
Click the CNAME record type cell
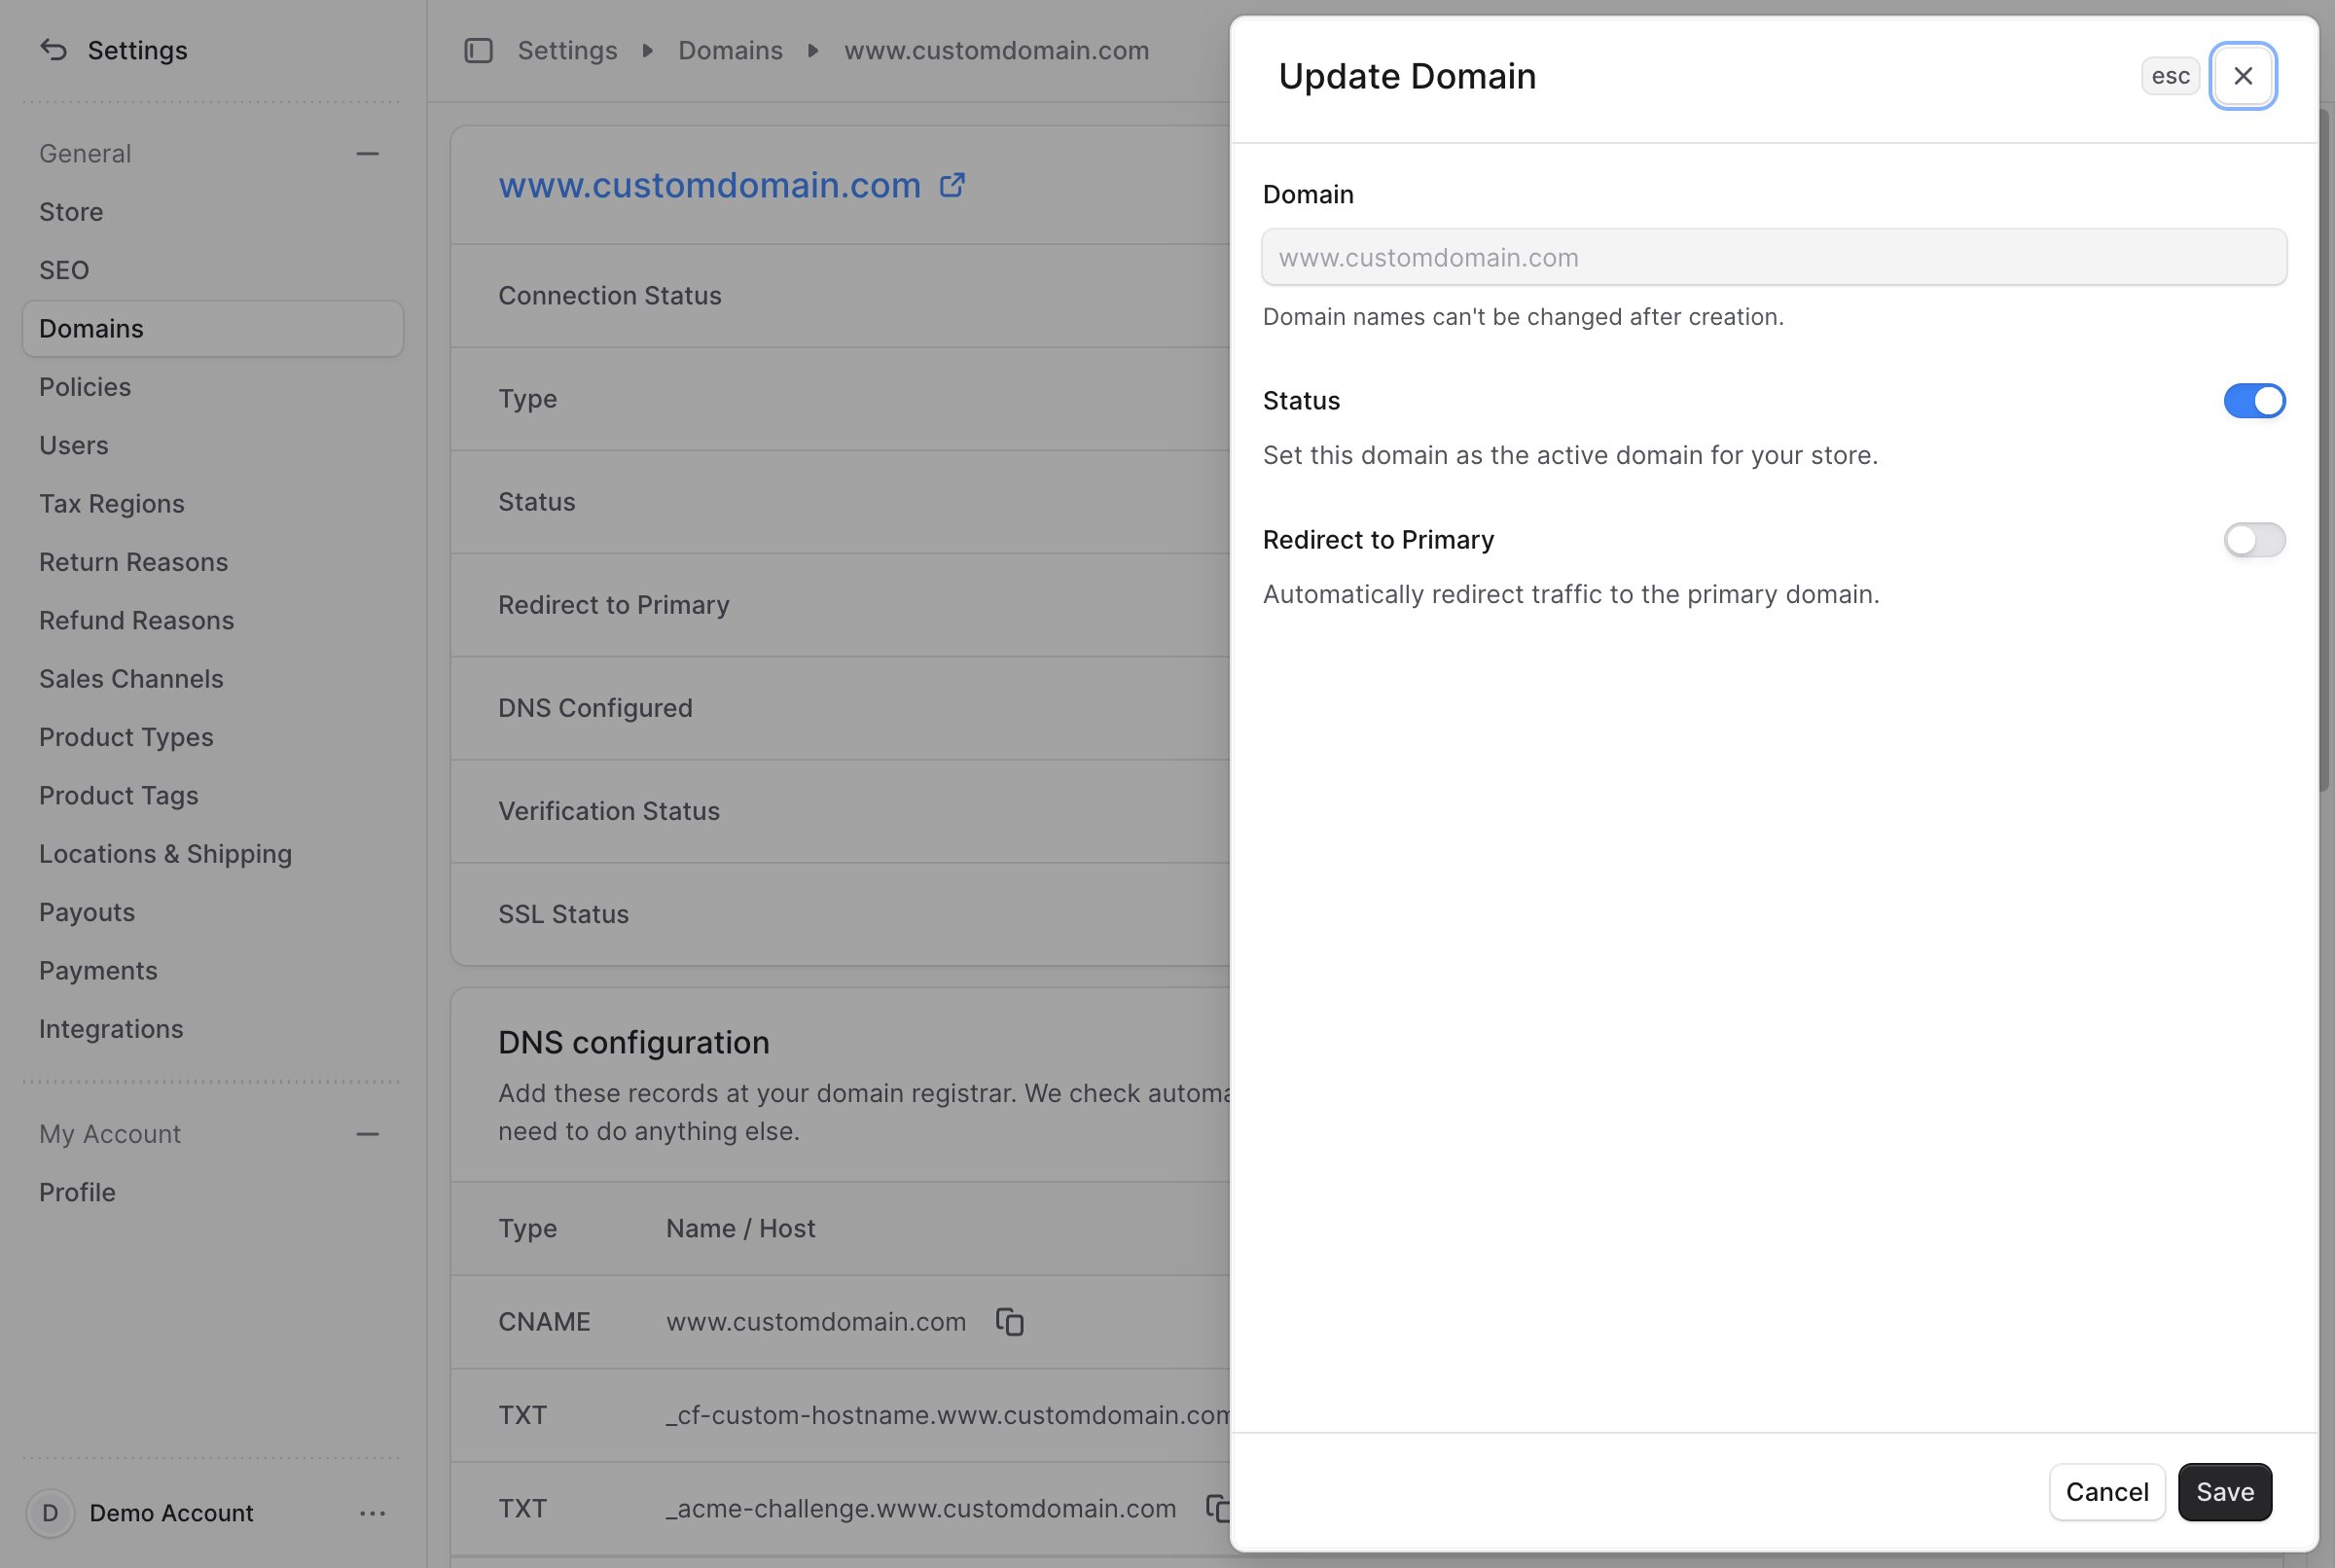[544, 1322]
